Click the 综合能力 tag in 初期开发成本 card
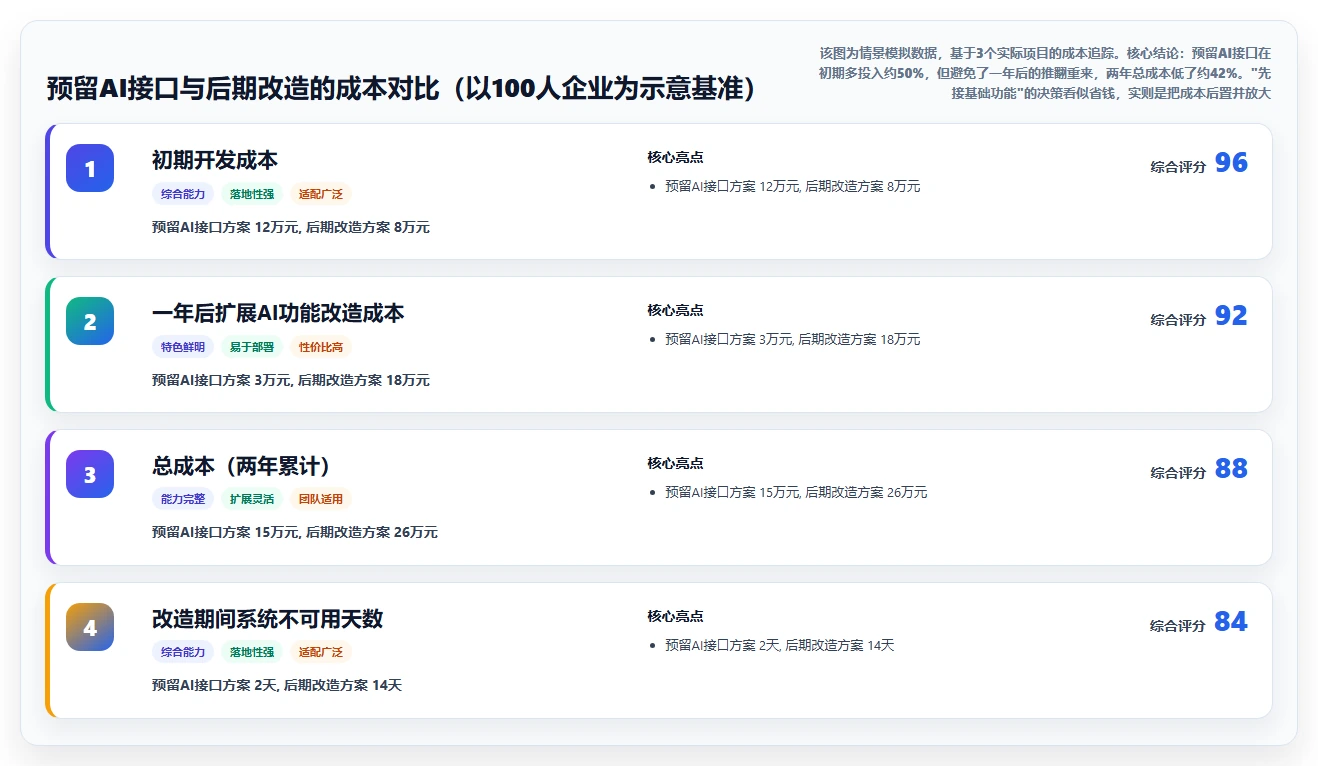 (183, 194)
